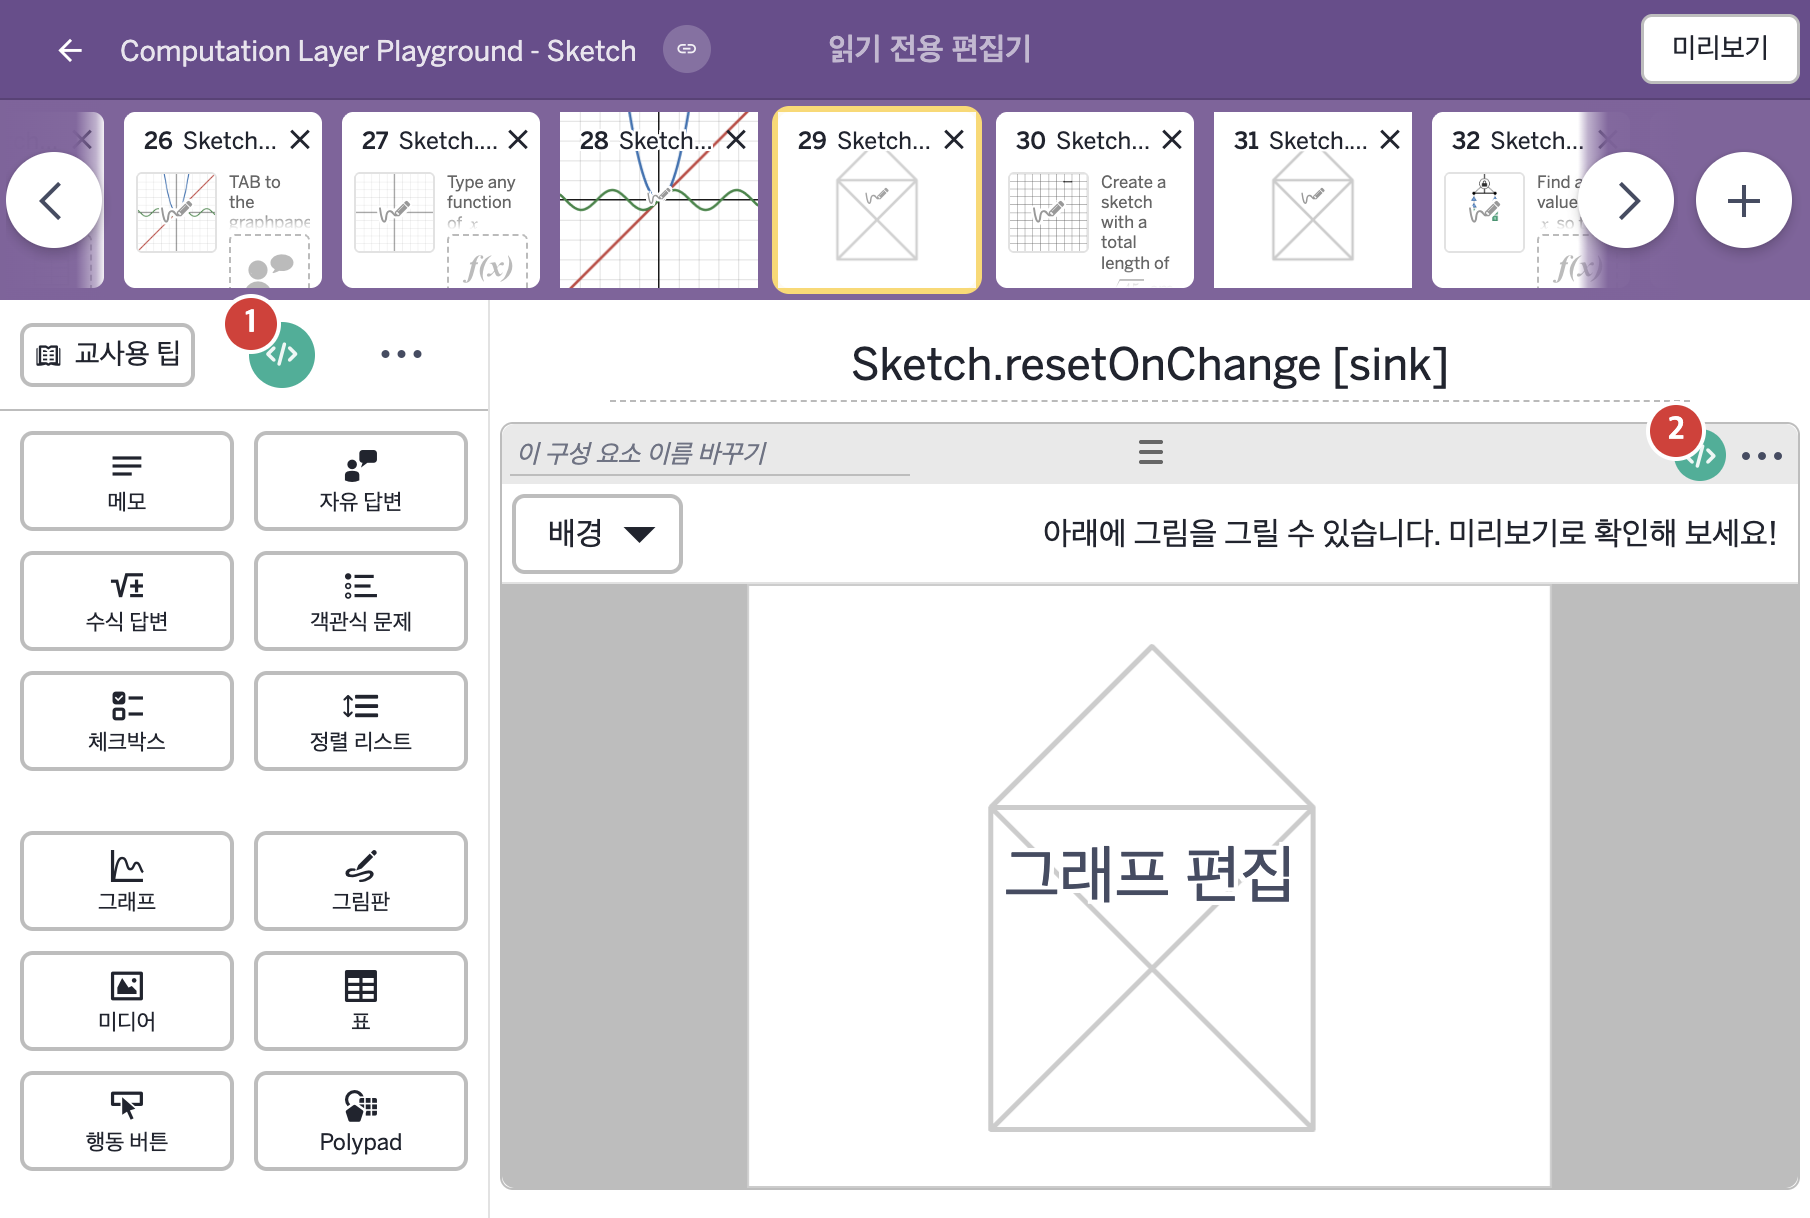Screen dimensions: 1810x1218
Task: Add a 표 table component
Action: [x=361, y=1001]
